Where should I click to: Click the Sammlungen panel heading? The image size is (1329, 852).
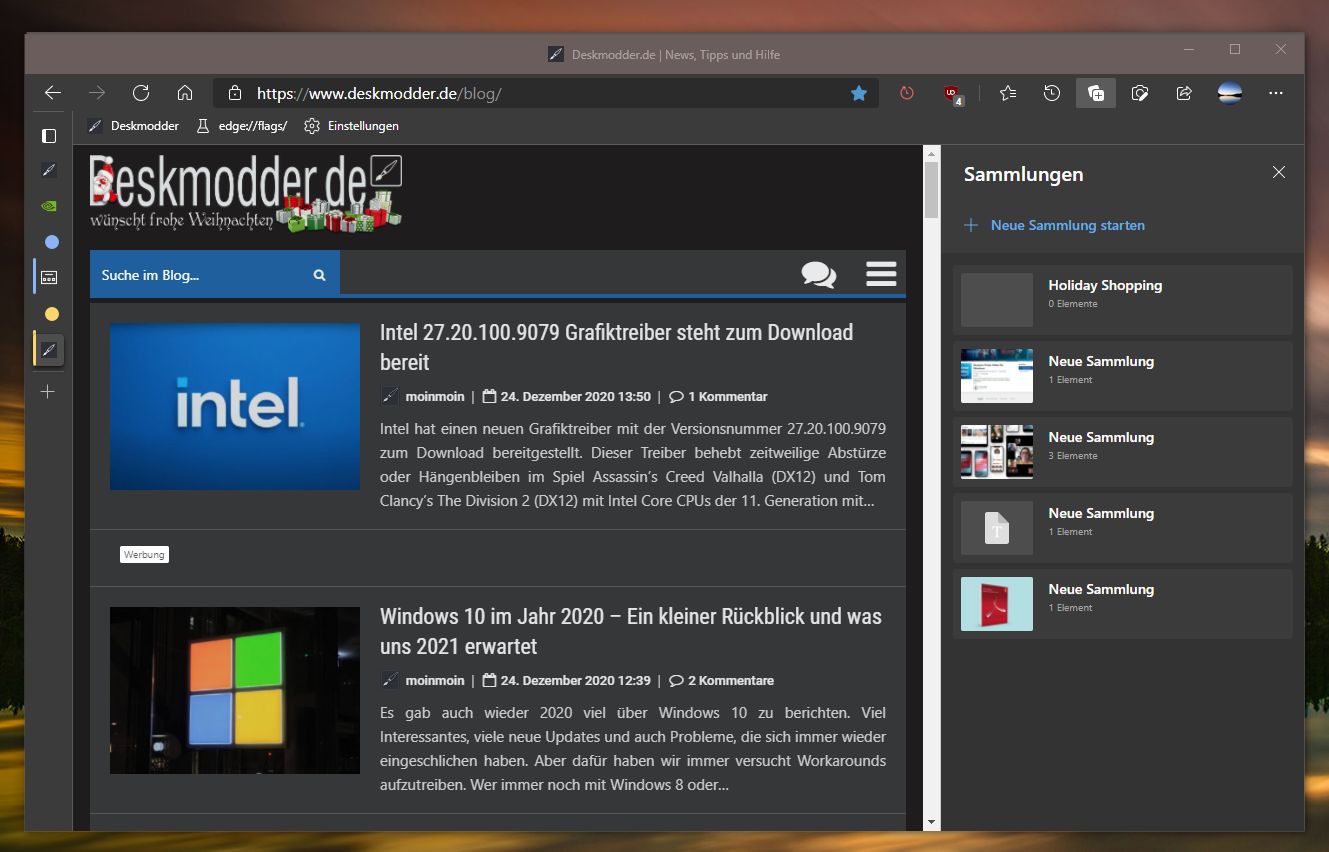(1023, 174)
